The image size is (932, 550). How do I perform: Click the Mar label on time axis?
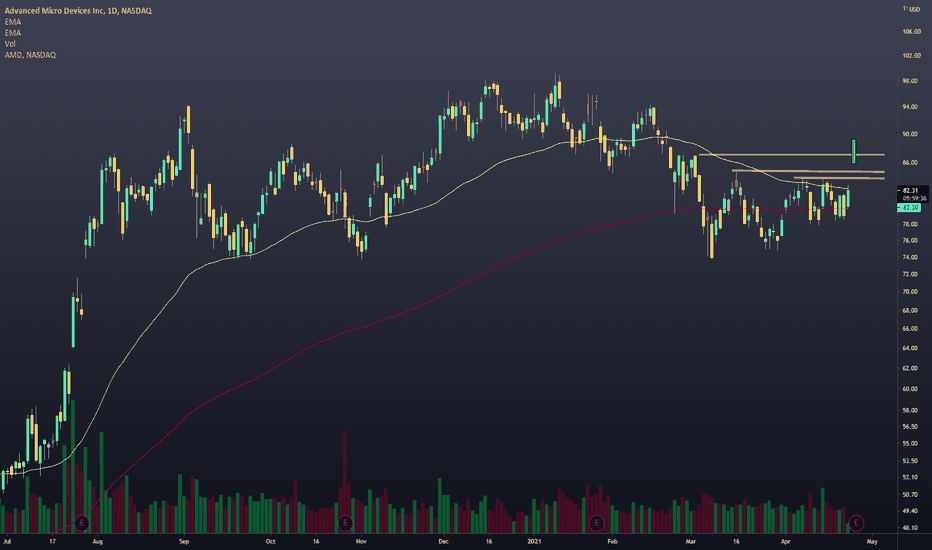690,542
